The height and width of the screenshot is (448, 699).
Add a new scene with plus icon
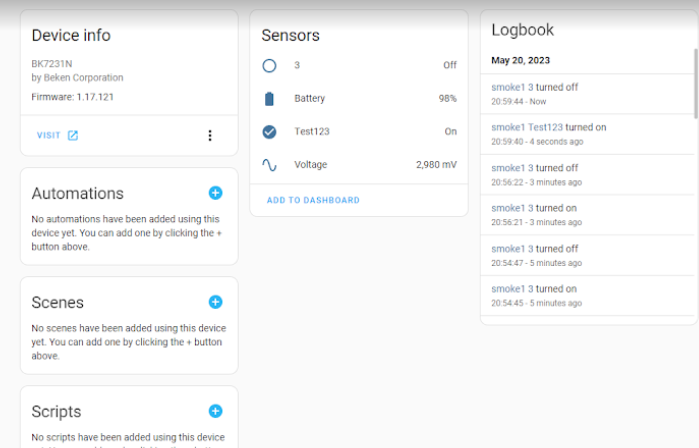tap(215, 302)
